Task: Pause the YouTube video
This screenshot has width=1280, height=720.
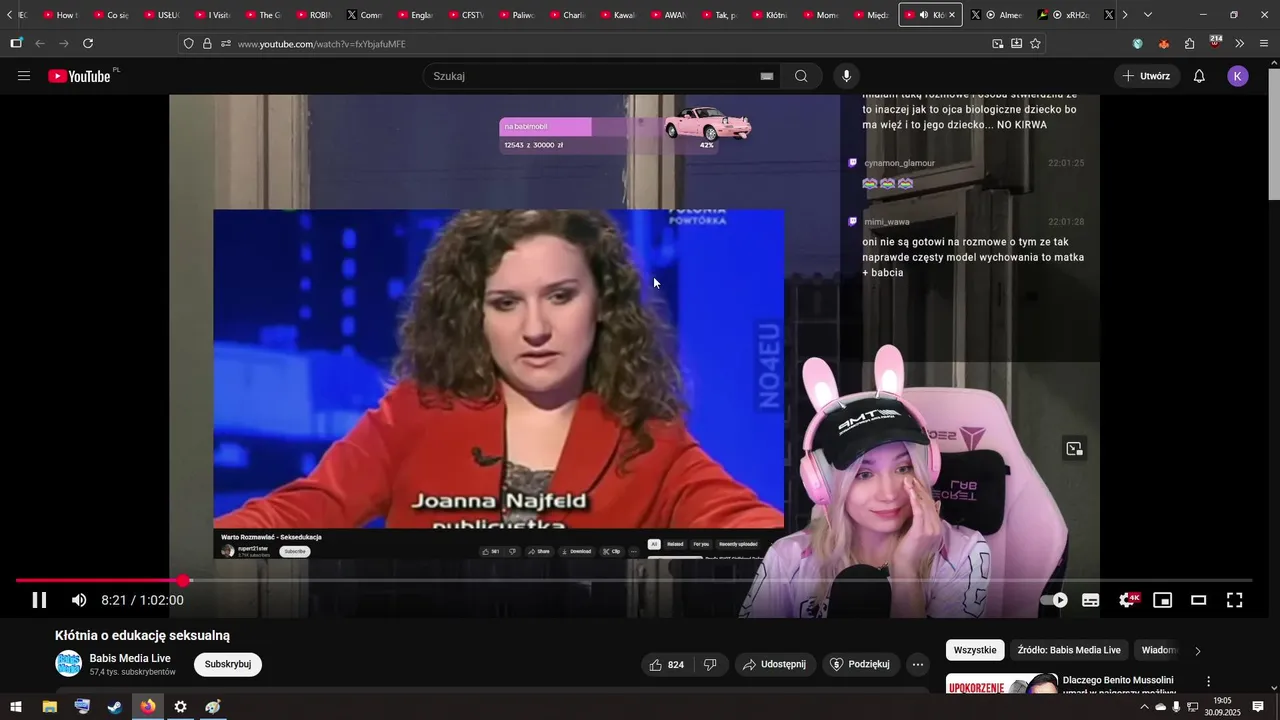Action: pos(39,600)
